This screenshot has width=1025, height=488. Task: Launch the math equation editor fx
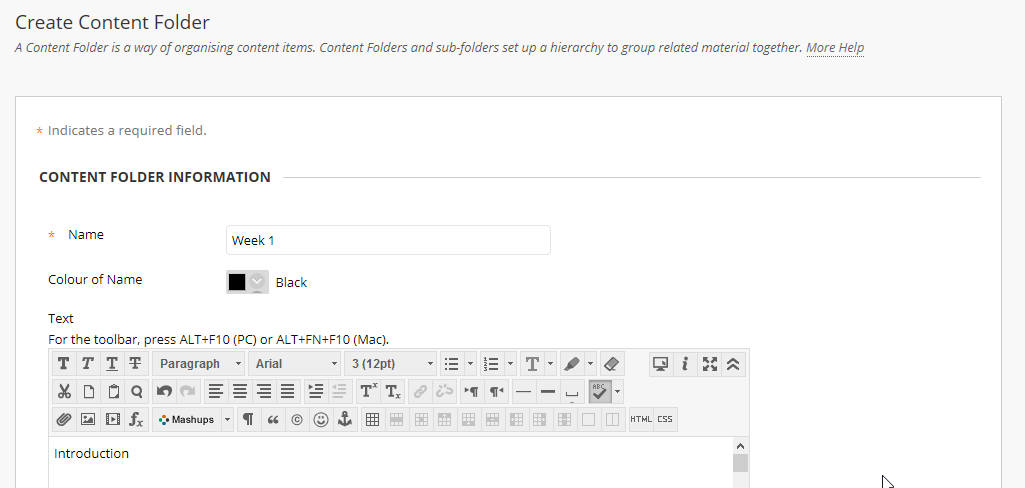[136, 419]
